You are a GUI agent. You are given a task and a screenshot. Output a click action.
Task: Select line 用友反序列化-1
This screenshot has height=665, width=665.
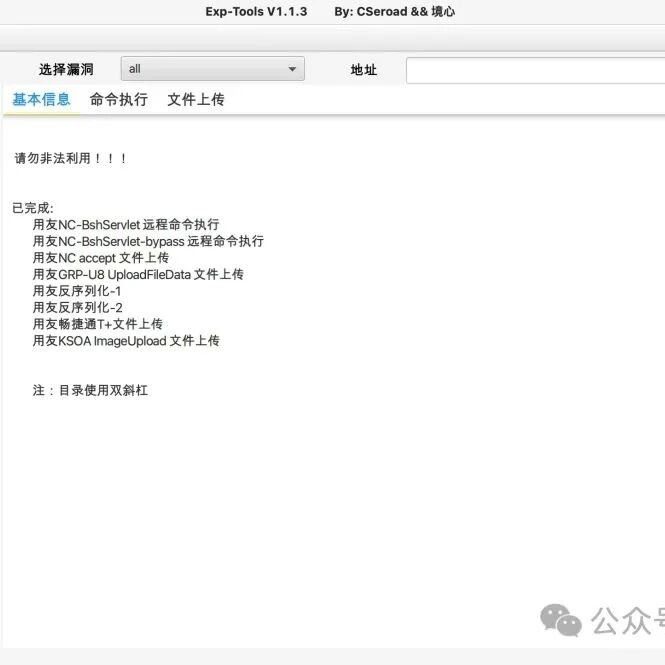click(x=77, y=291)
